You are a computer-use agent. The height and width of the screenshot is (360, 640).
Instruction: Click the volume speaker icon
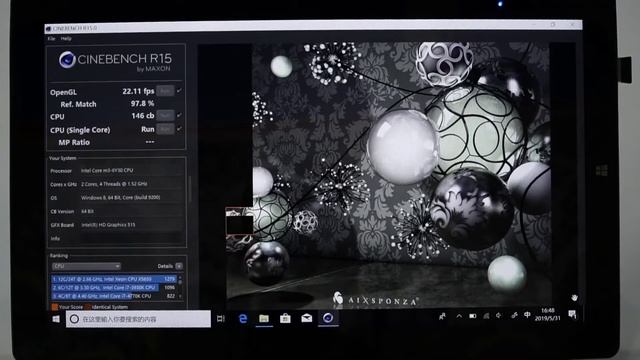[499, 316]
